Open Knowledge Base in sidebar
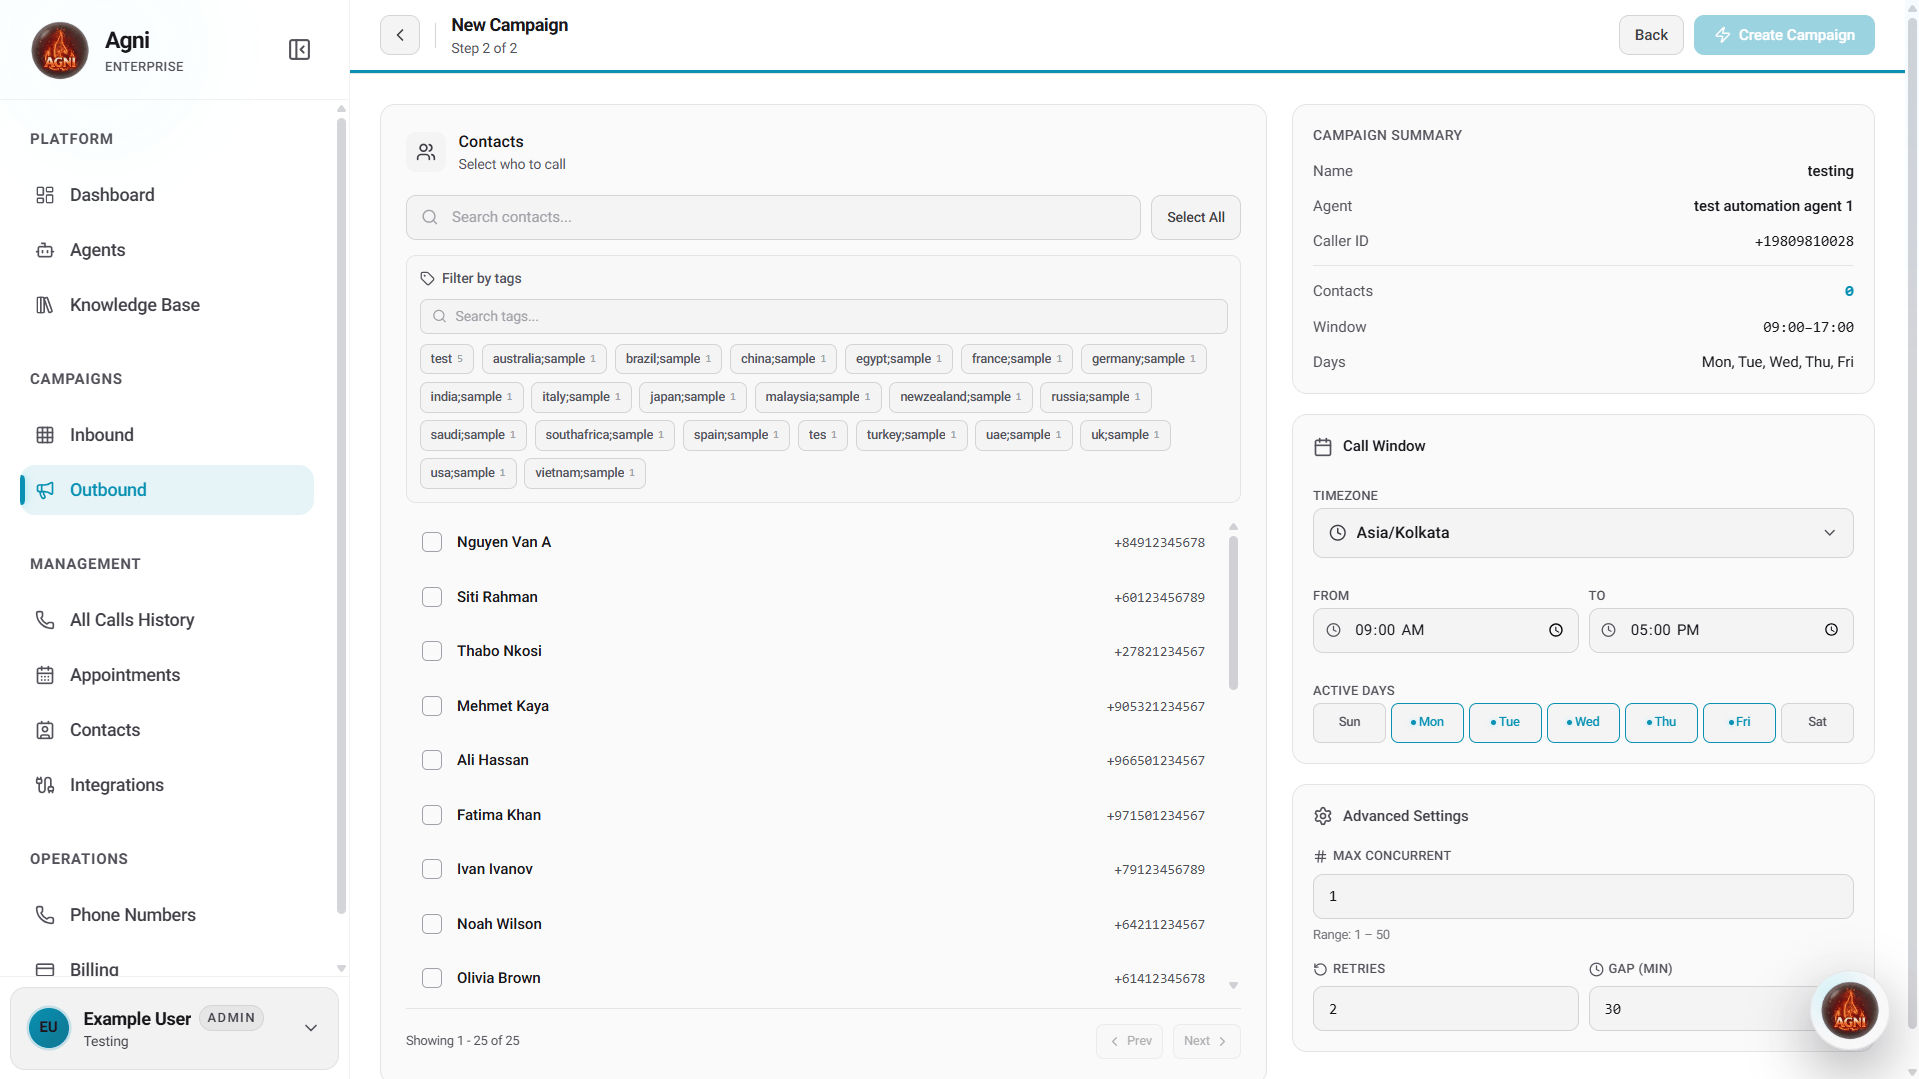The height and width of the screenshot is (1079, 1919). (167, 305)
